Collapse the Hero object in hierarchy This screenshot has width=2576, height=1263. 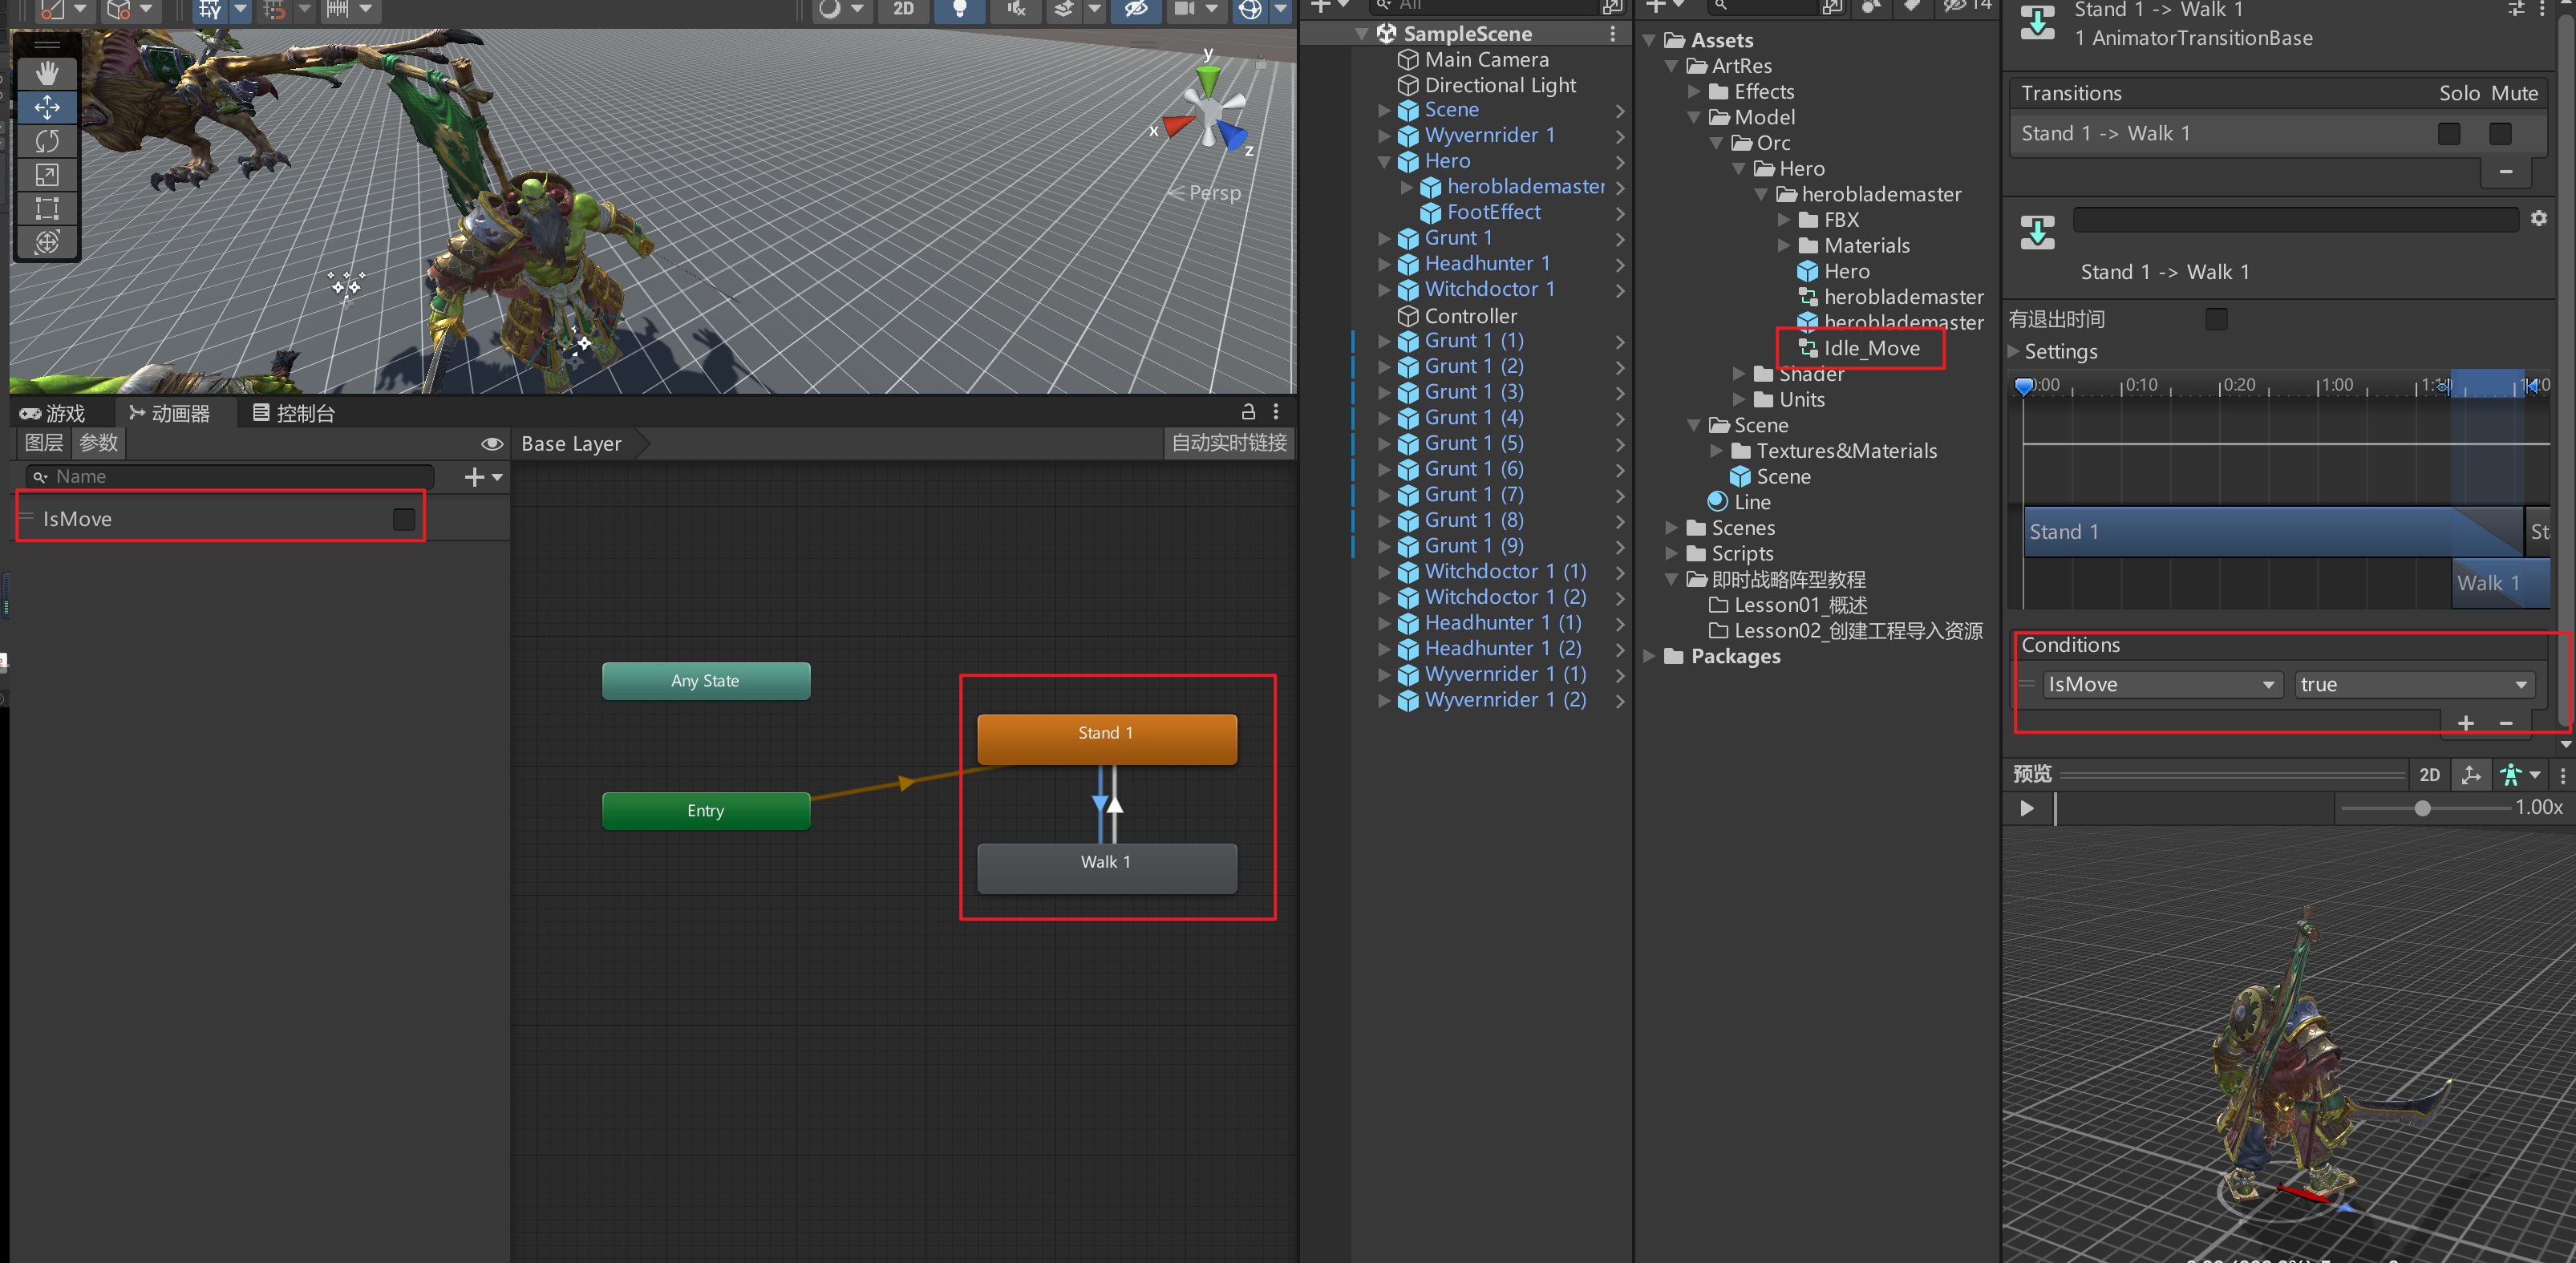(1384, 162)
